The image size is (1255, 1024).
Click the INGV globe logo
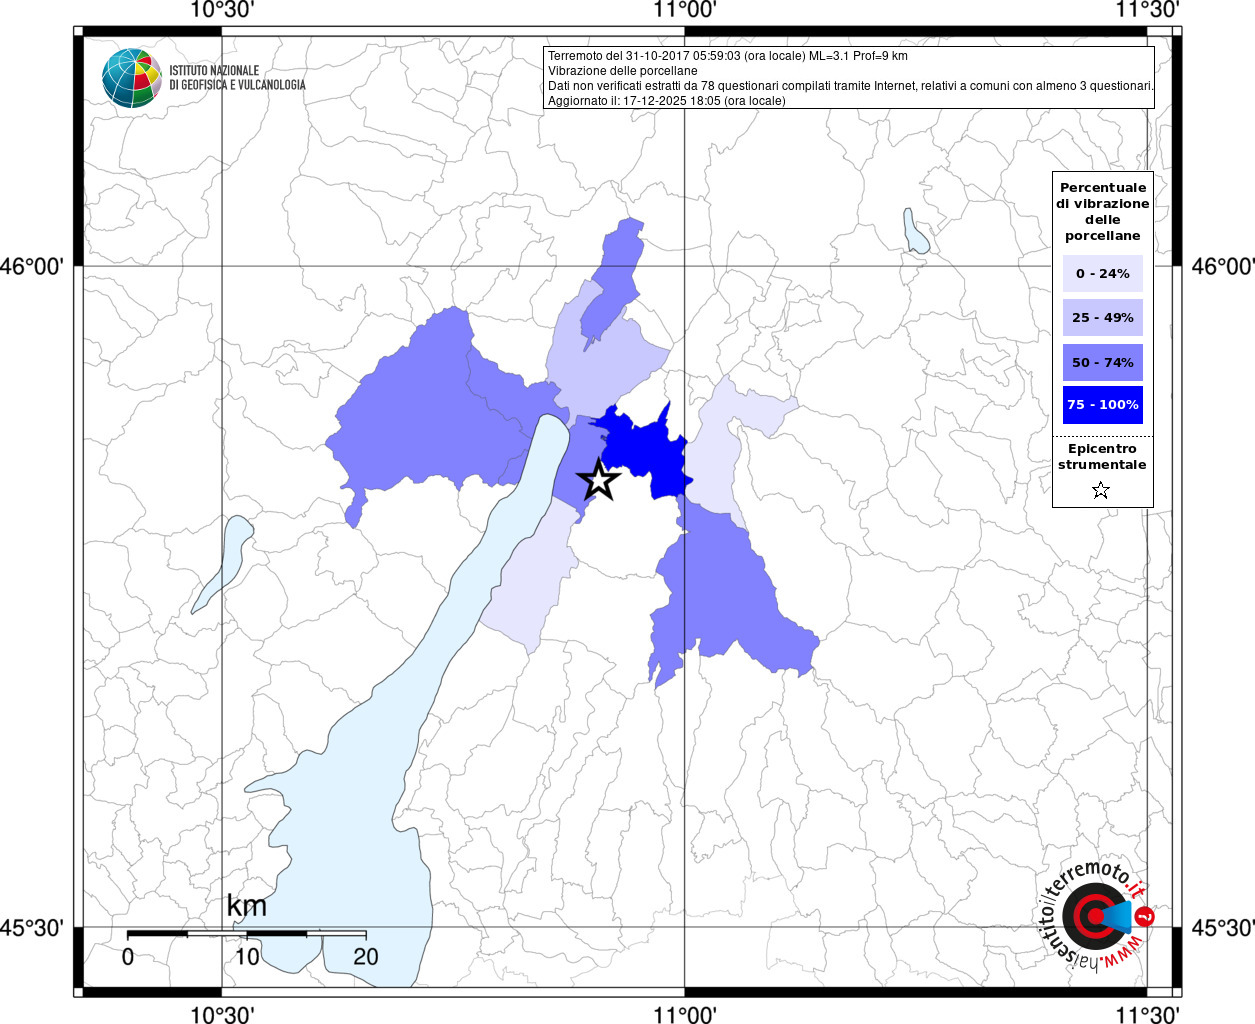click(x=131, y=77)
